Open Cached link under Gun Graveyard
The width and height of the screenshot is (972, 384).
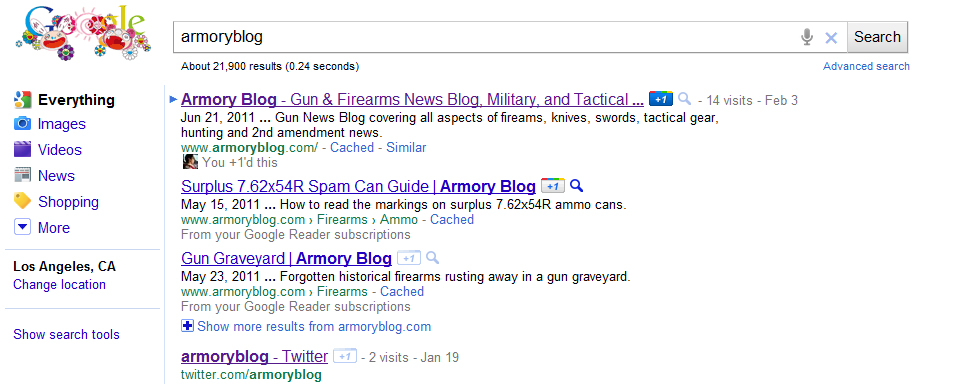pyautogui.click(x=402, y=292)
